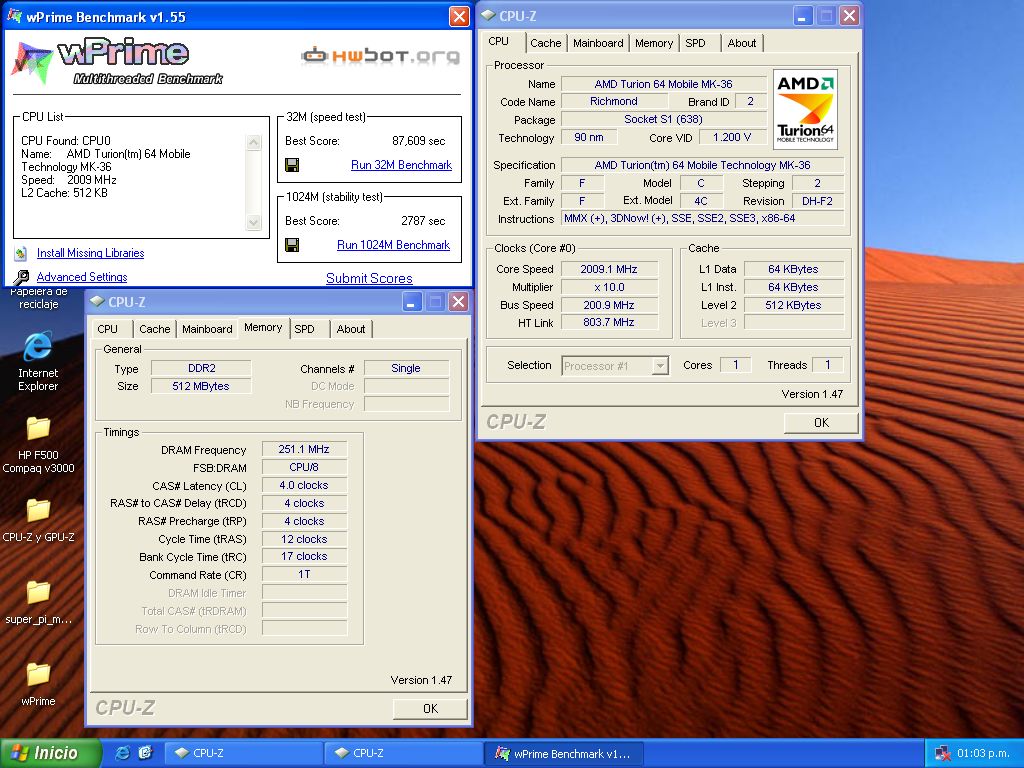Minimize the CPU-Z memory window

pyautogui.click(x=411, y=302)
